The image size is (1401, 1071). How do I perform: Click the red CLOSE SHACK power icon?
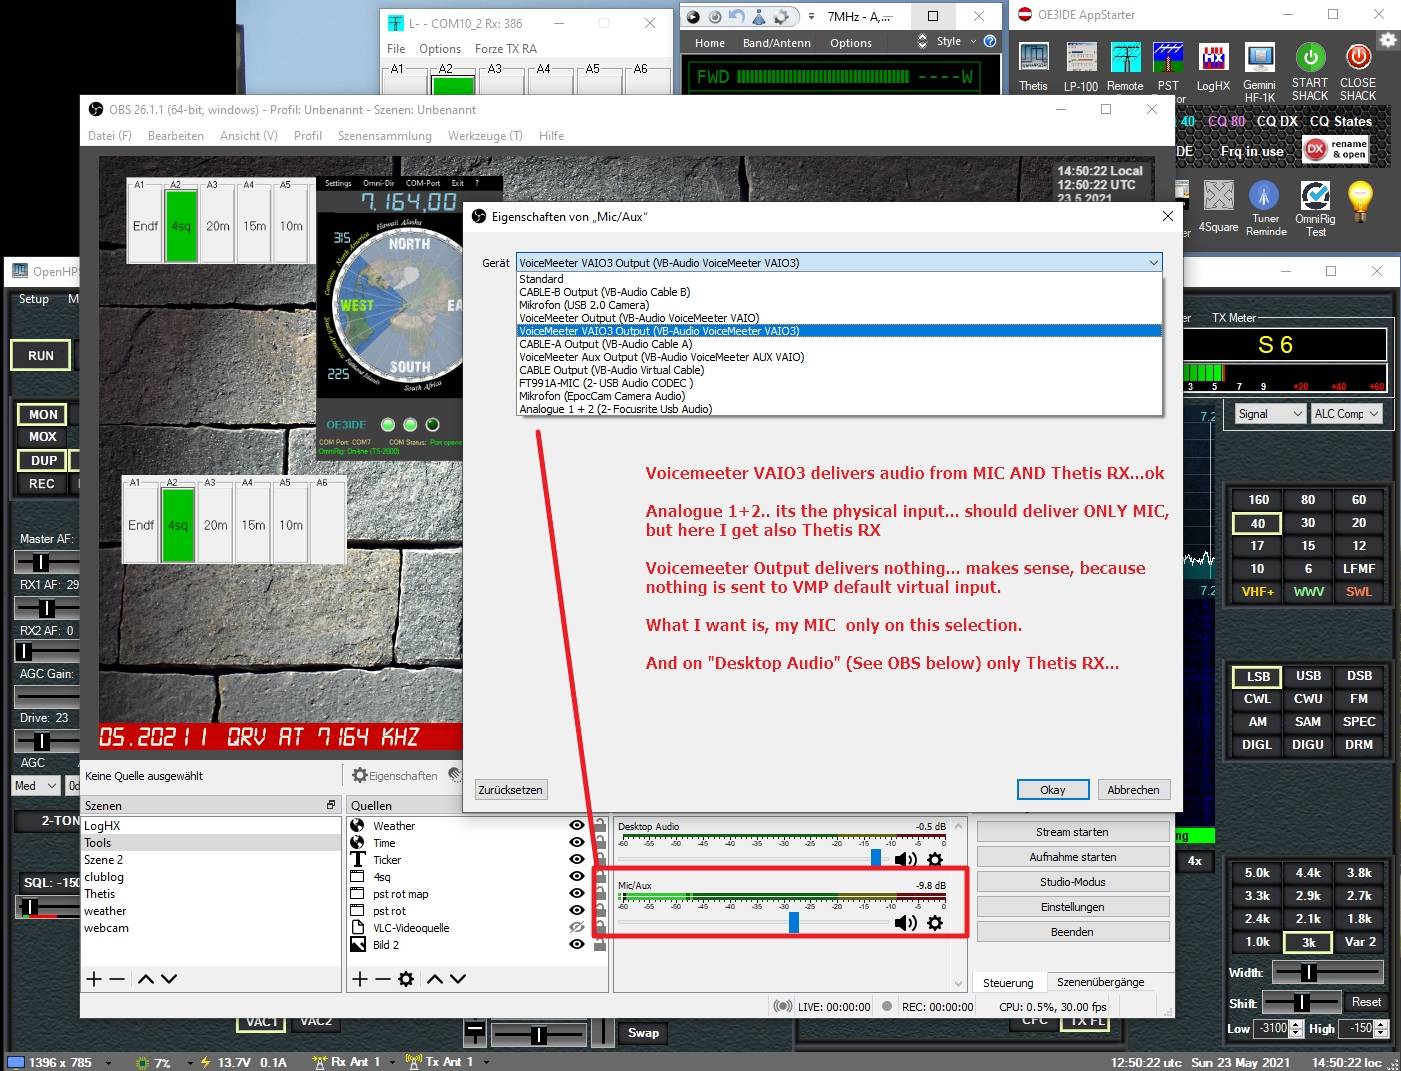1358,58
